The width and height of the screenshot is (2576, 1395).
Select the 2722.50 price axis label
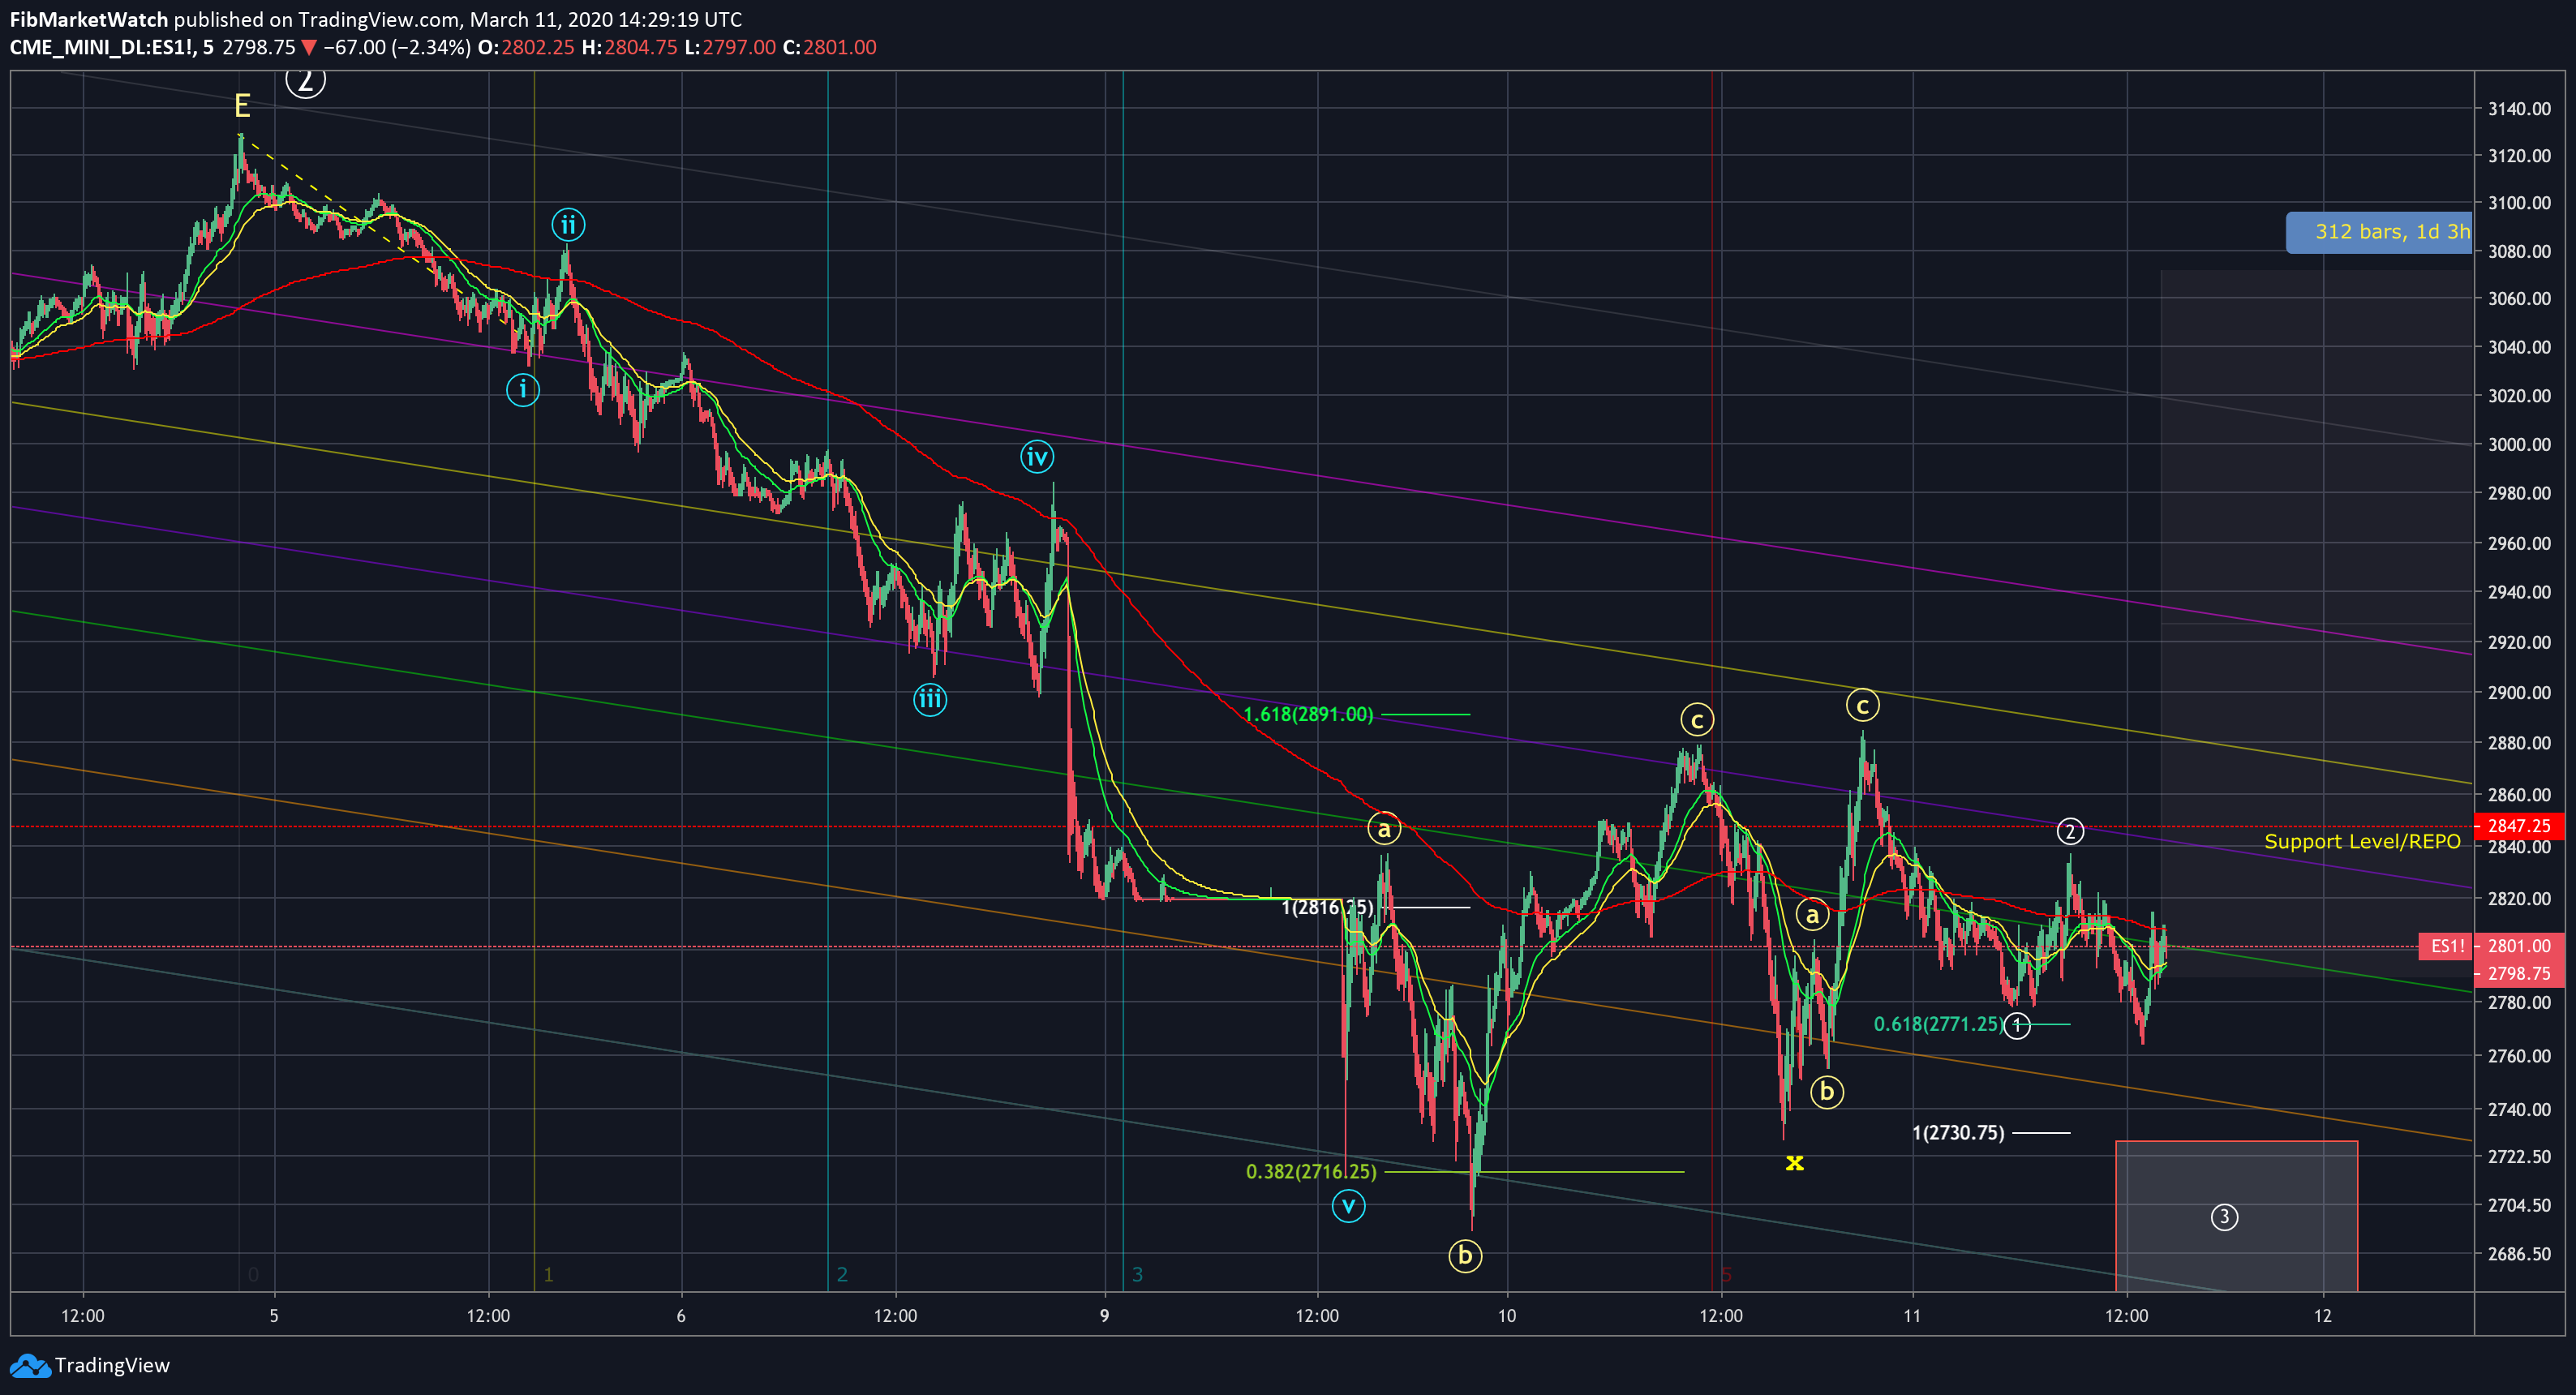[x=2519, y=1156]
